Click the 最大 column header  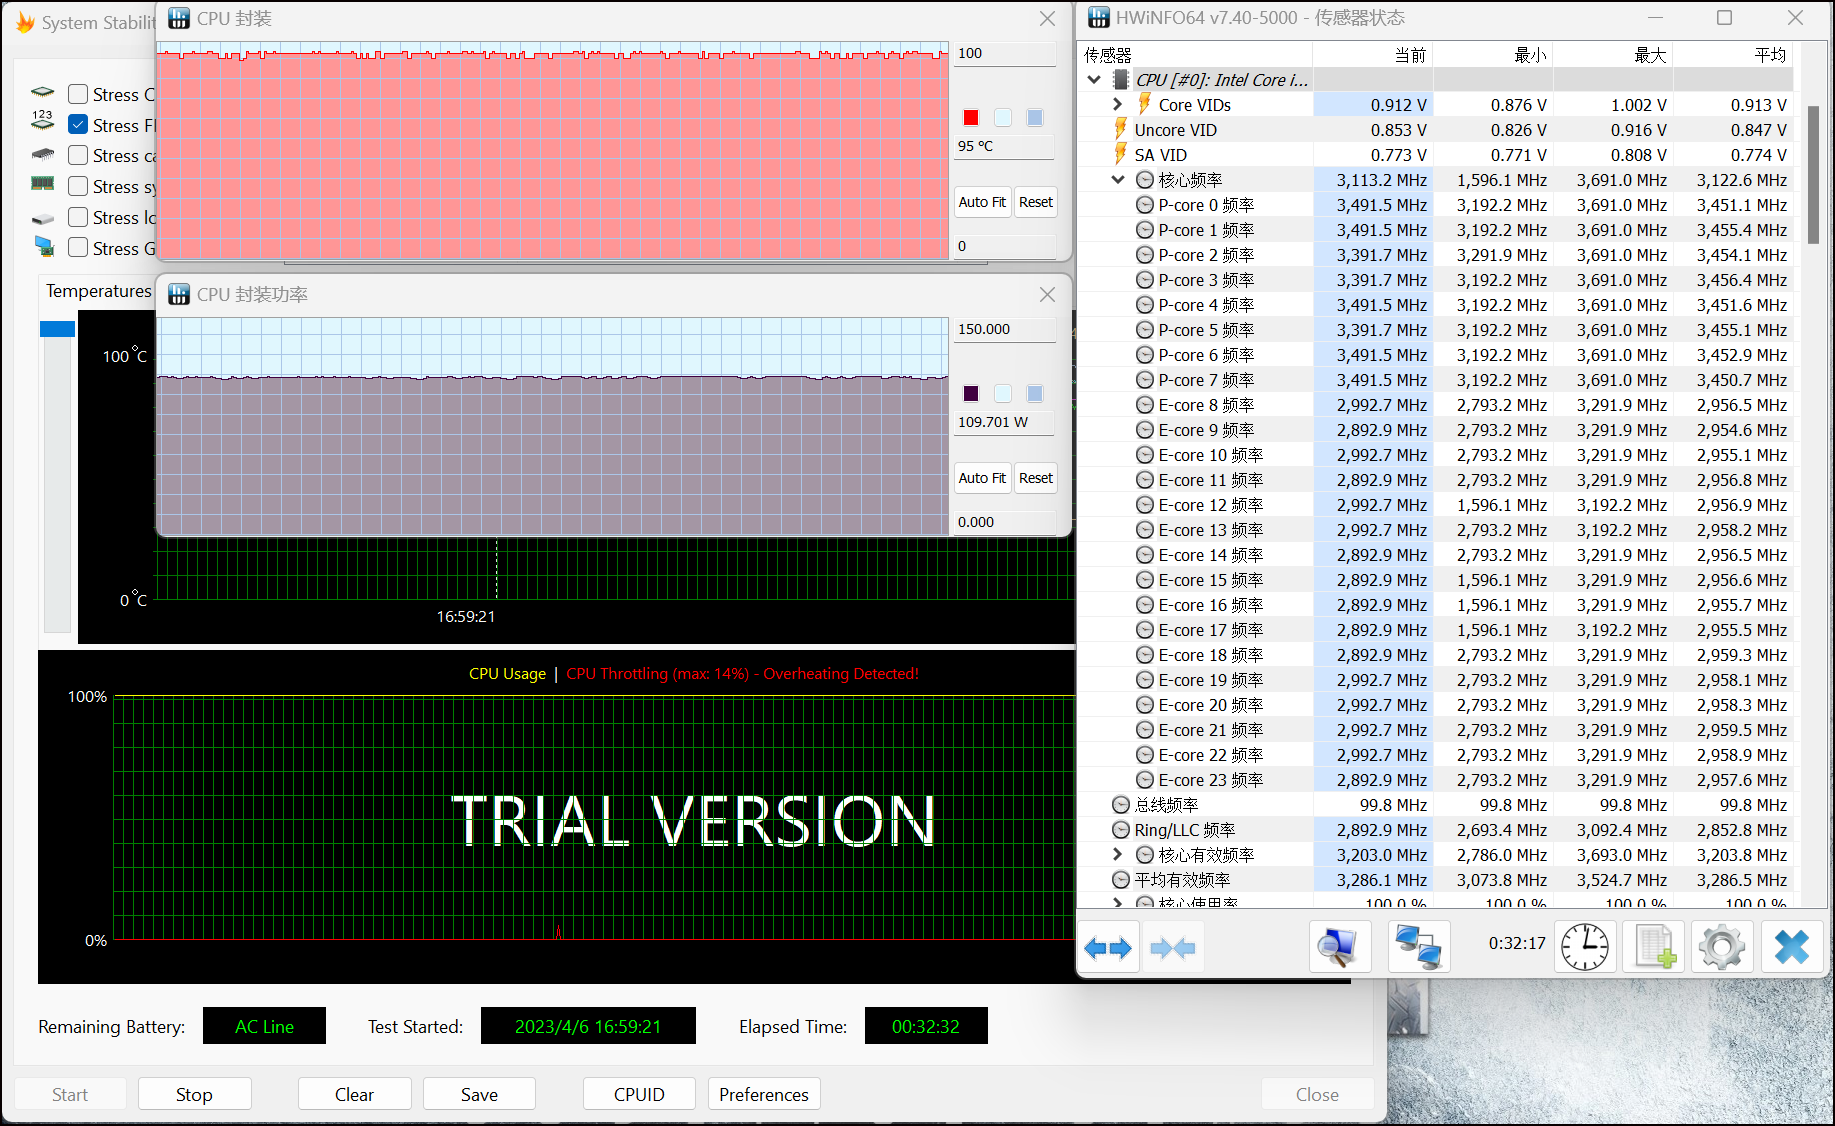tap(1649, 55)
